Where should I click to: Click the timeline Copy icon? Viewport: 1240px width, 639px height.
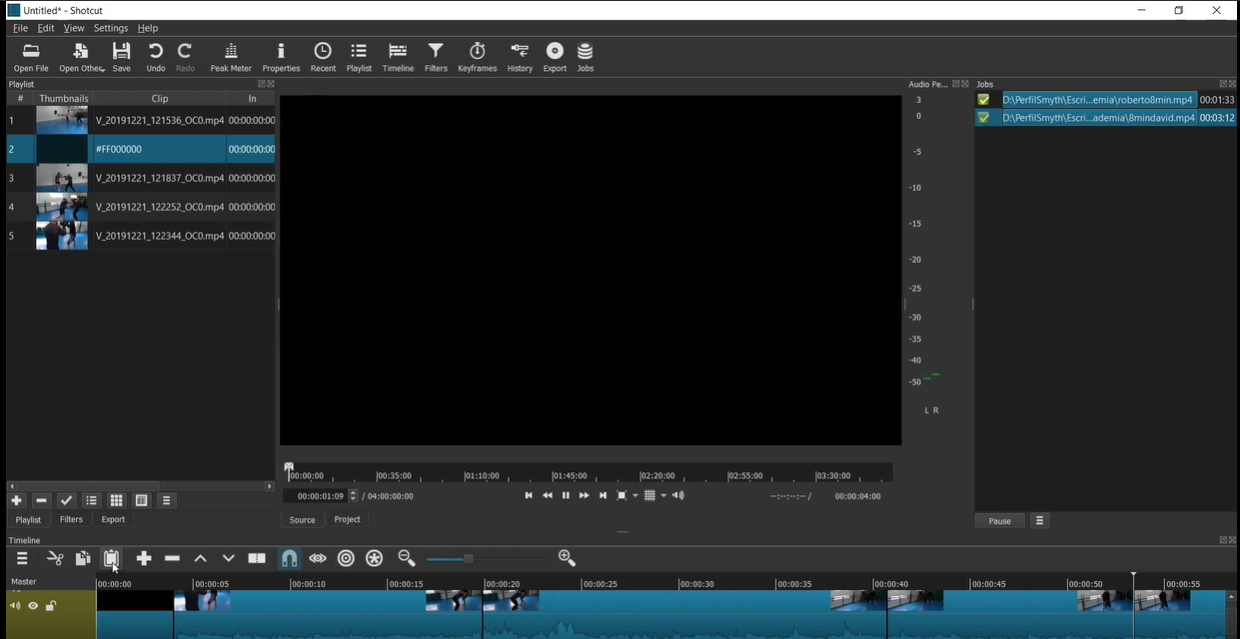click(x=83, y=558)
